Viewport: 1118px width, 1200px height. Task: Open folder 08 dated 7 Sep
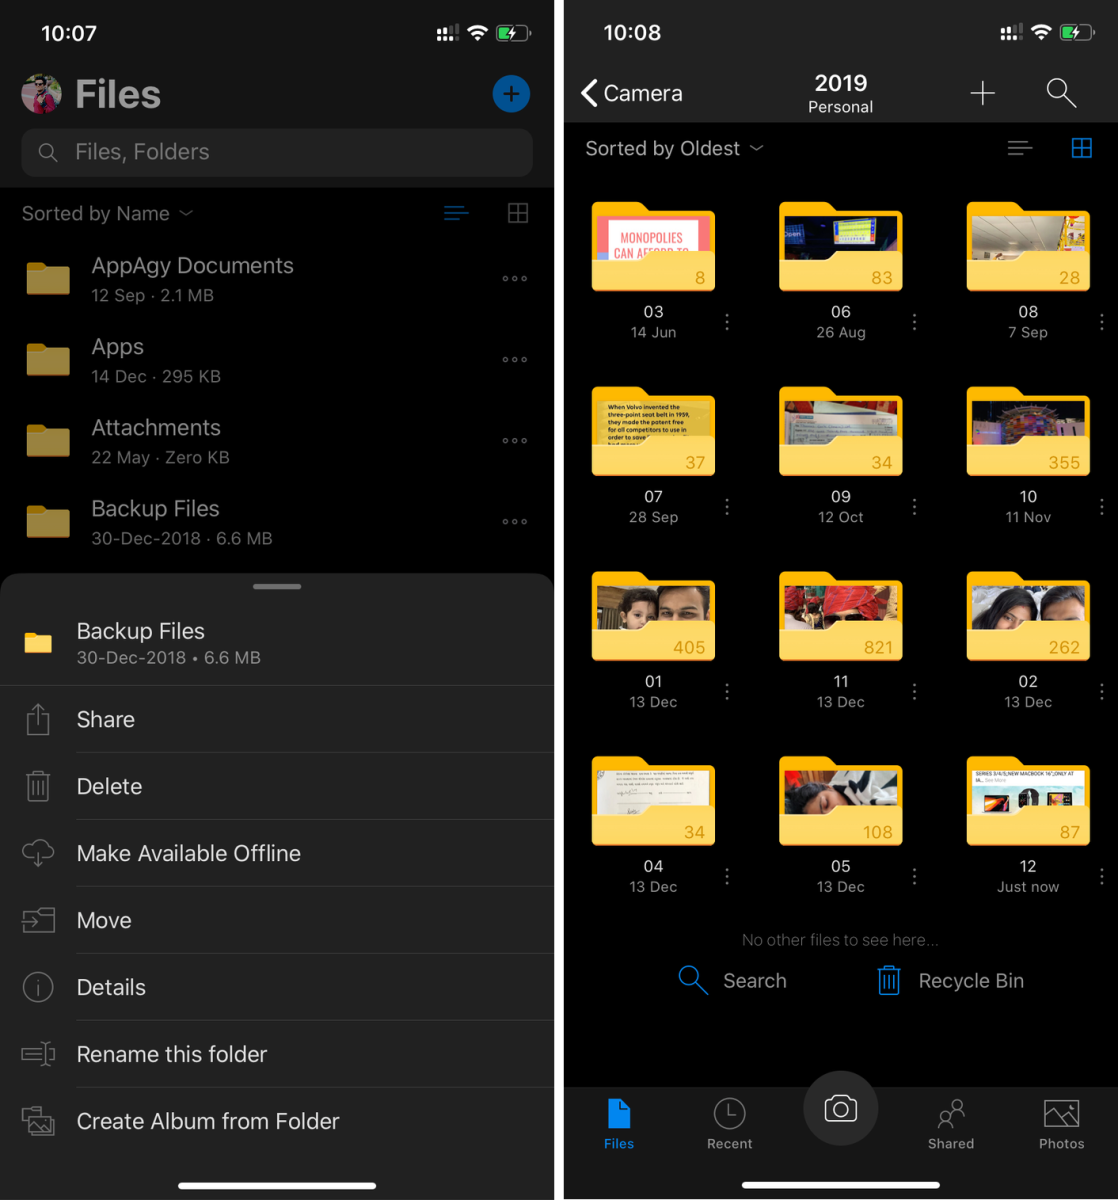pos(1028,247)
